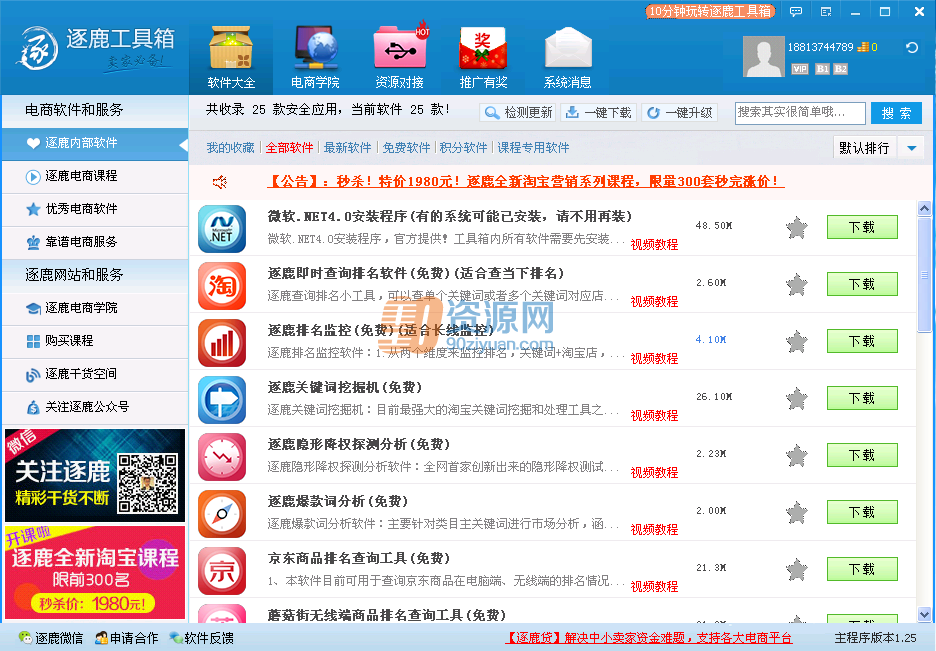
Task: Click the 关注逐鹿 WeChat QR banner
Action: pos(95,476)
